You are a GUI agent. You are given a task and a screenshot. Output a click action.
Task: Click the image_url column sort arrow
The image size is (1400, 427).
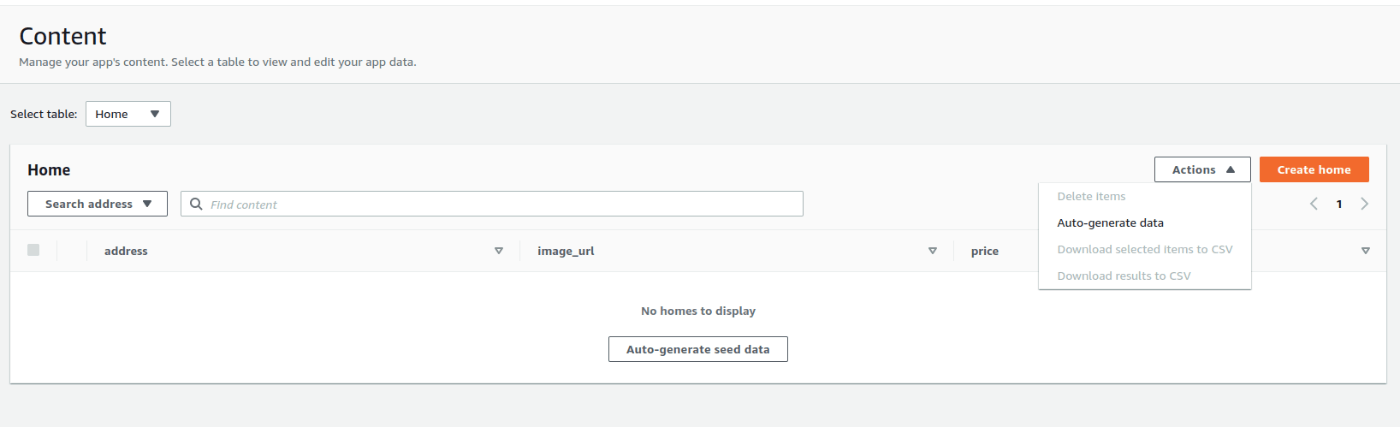click(932, 251)
